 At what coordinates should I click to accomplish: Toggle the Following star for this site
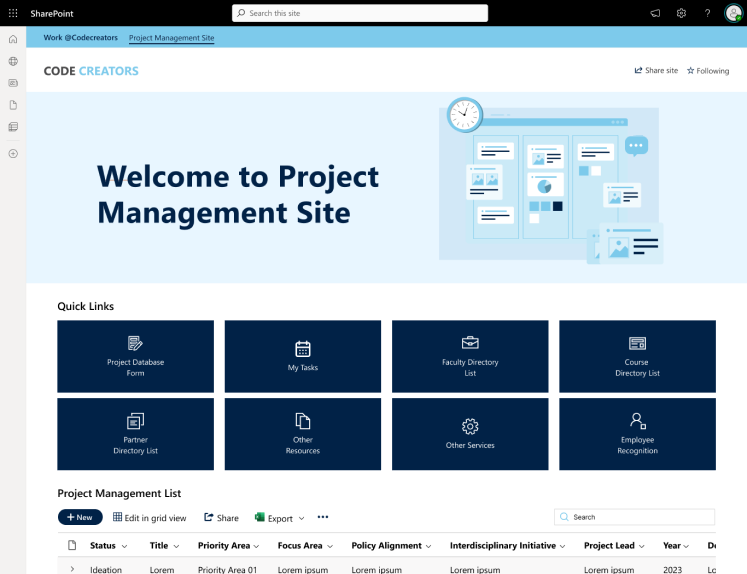click(708, 71)
